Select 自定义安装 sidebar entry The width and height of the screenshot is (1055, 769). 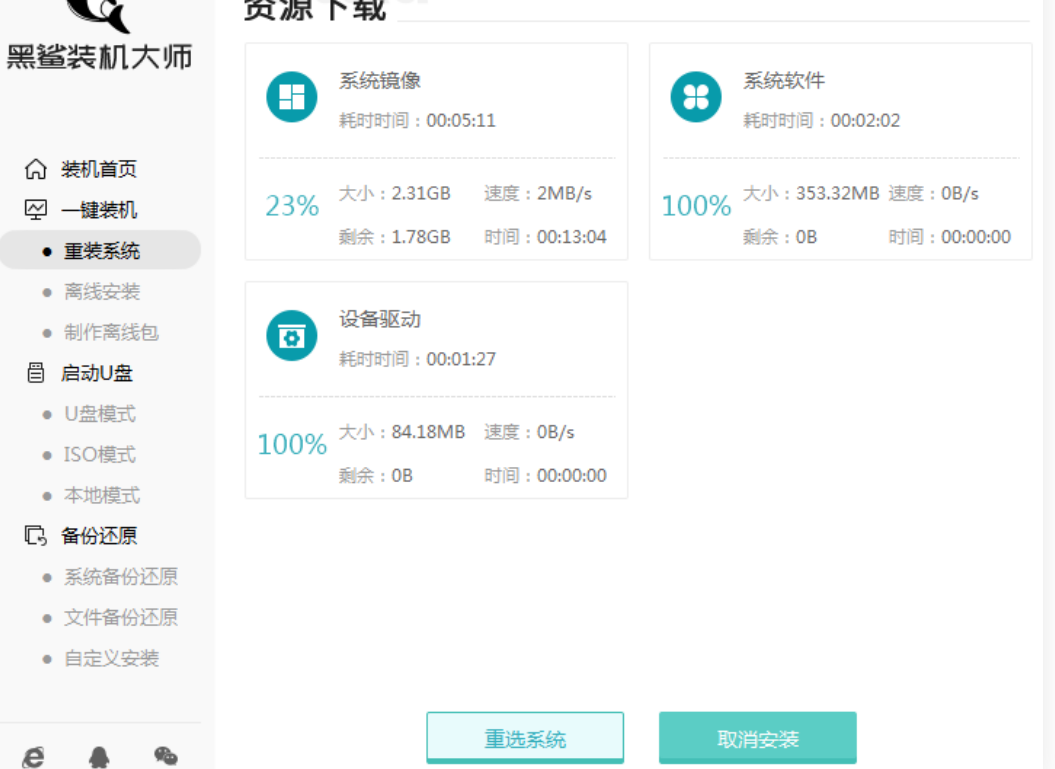tap(111, 659)
